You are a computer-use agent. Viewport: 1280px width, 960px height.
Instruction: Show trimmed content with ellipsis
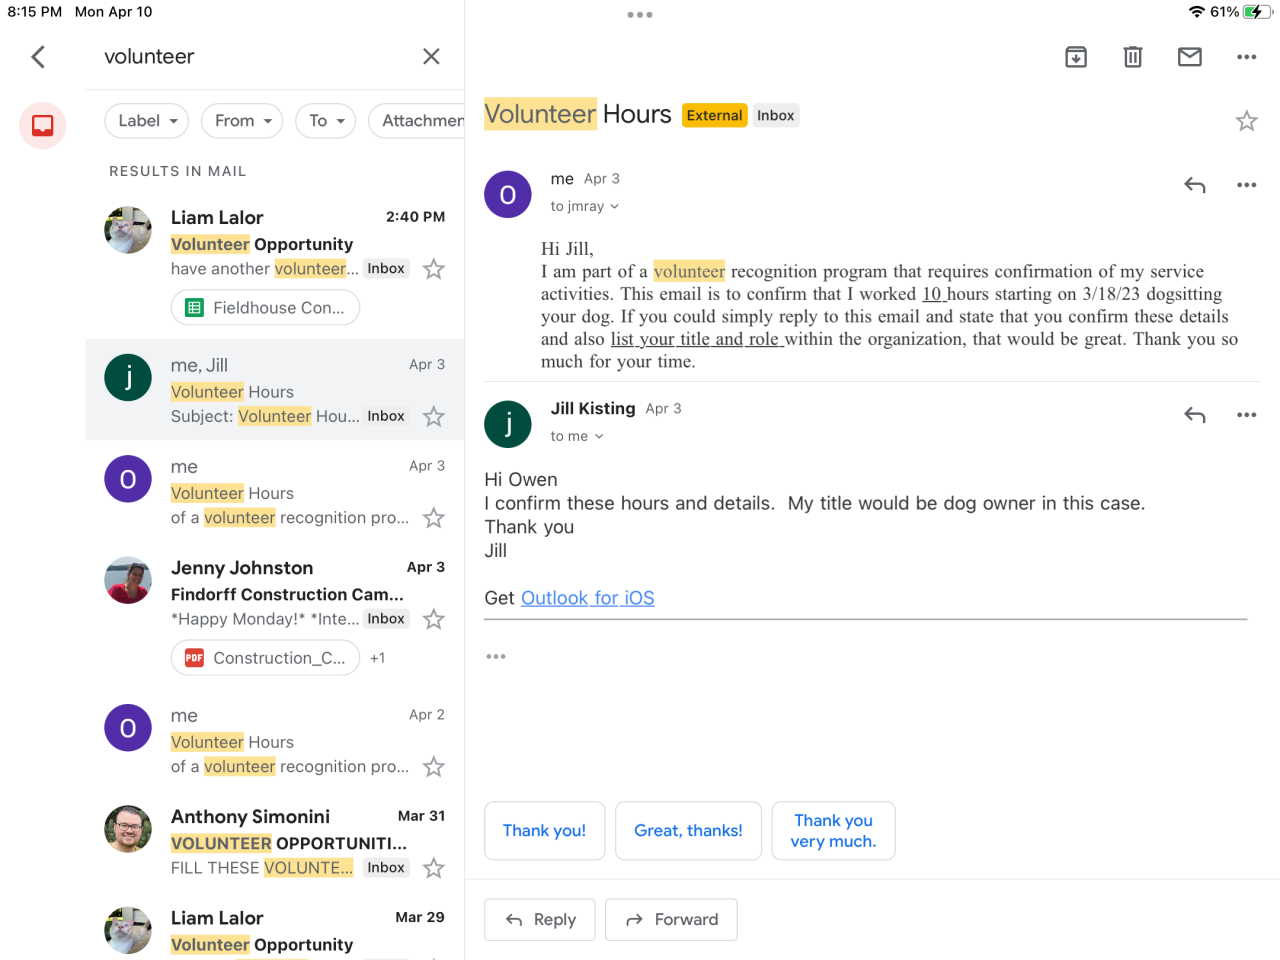[x=496, y=657]
